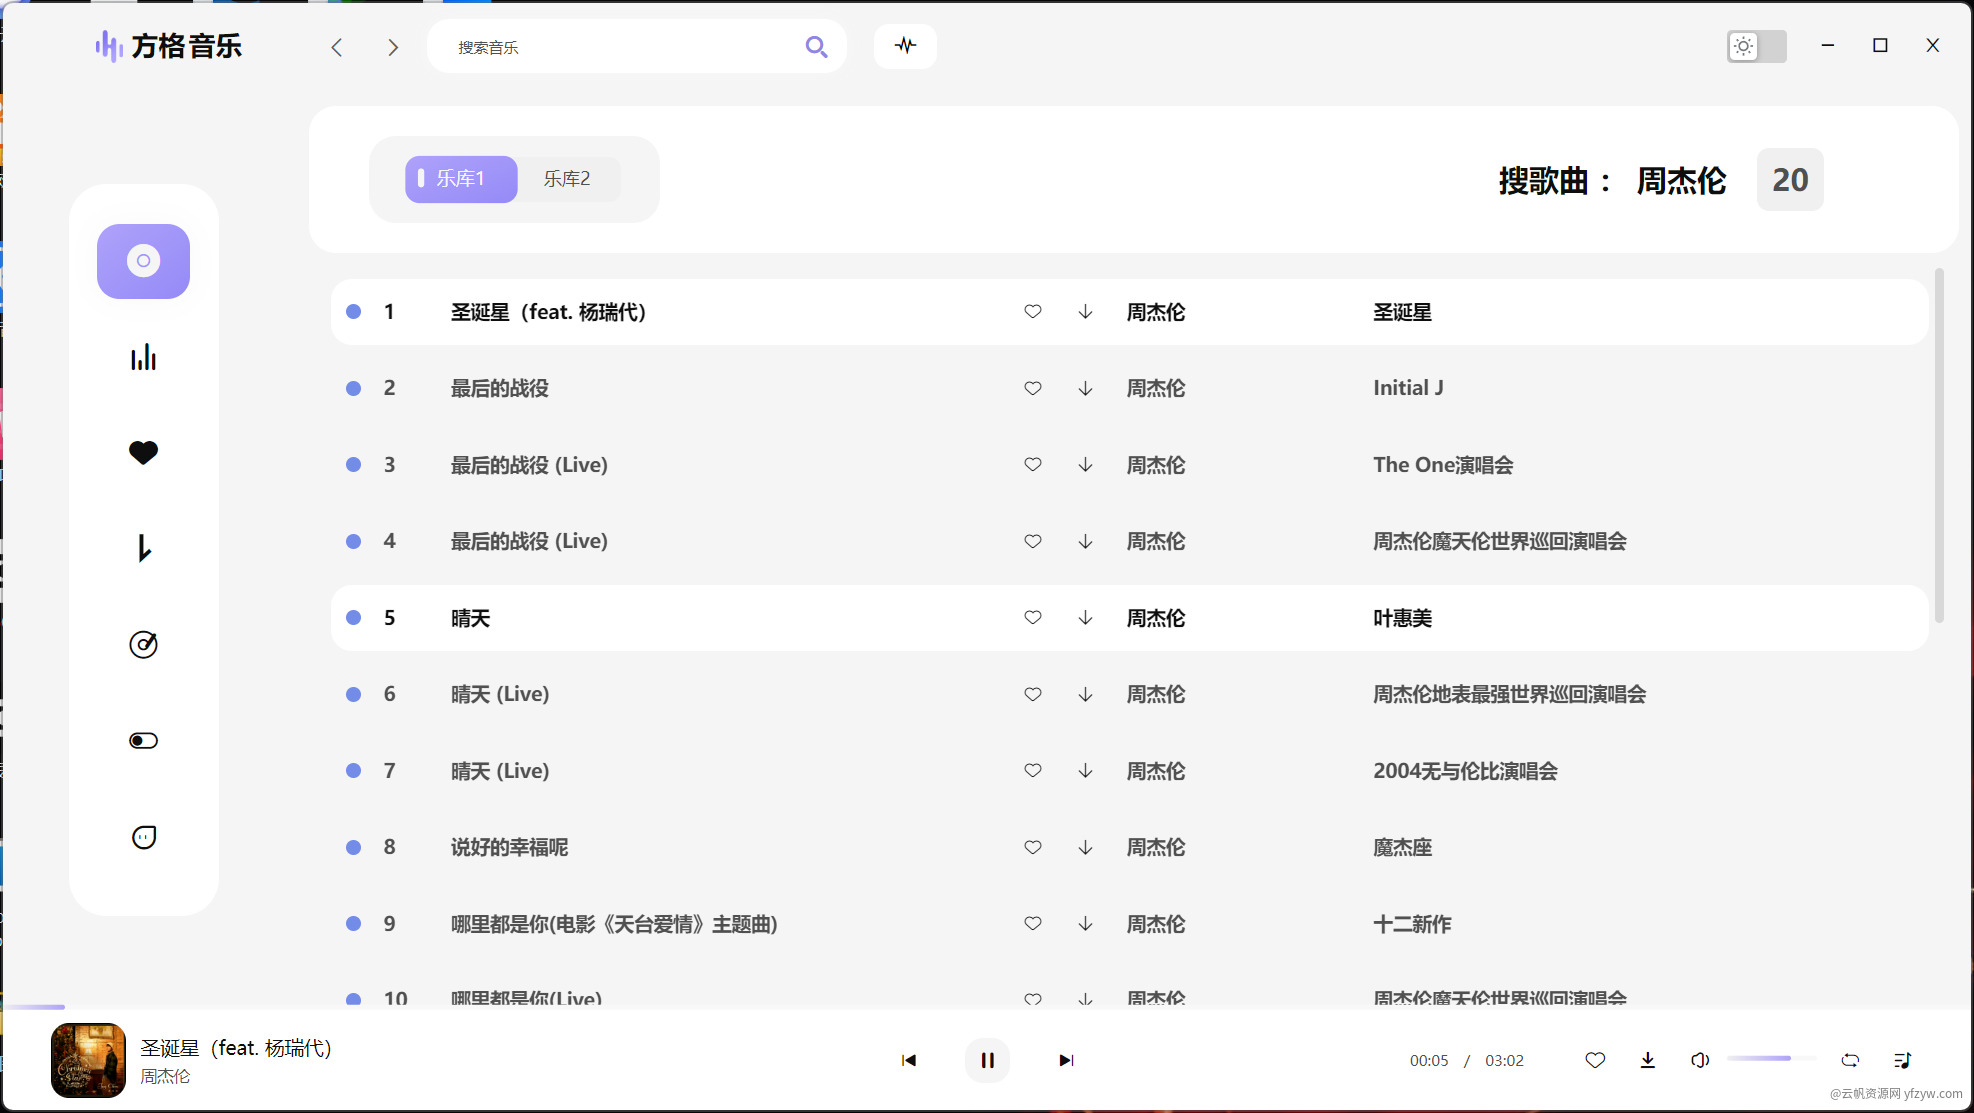Click the result count 20 badge
1974x1113 pixels.
(1790, 180)
